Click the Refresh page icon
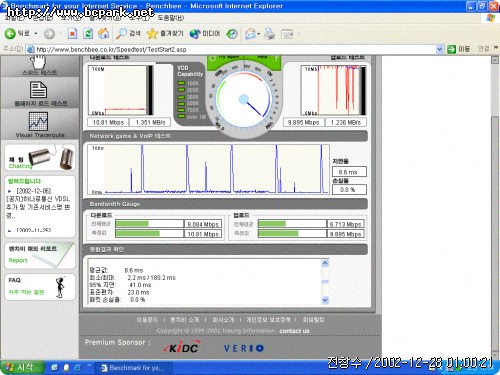This screenshot has height=375, width=500. click(x=88, y=33)
